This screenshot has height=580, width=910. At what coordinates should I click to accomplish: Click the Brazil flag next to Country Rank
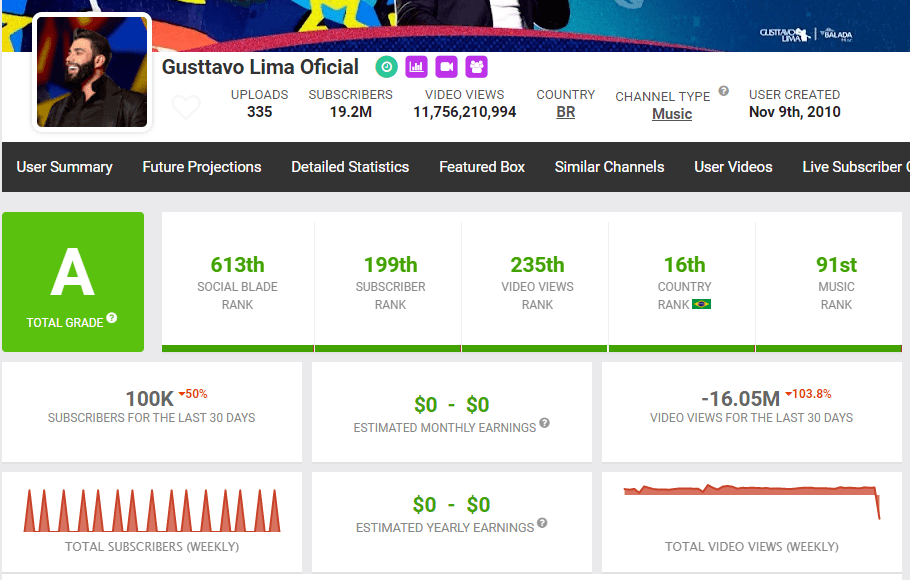pyautogui.click(x=701, y=304)
